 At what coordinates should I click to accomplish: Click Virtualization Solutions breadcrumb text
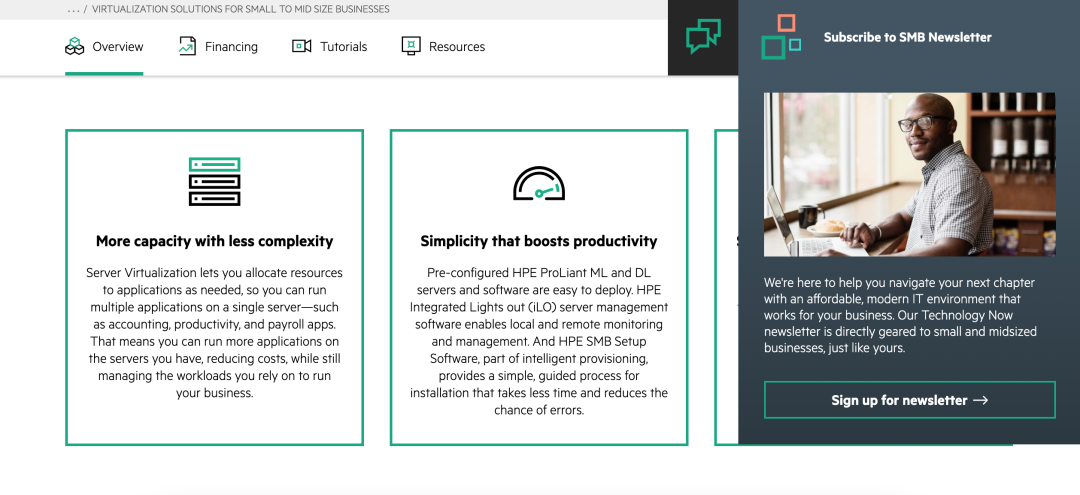tap(240, 10)
